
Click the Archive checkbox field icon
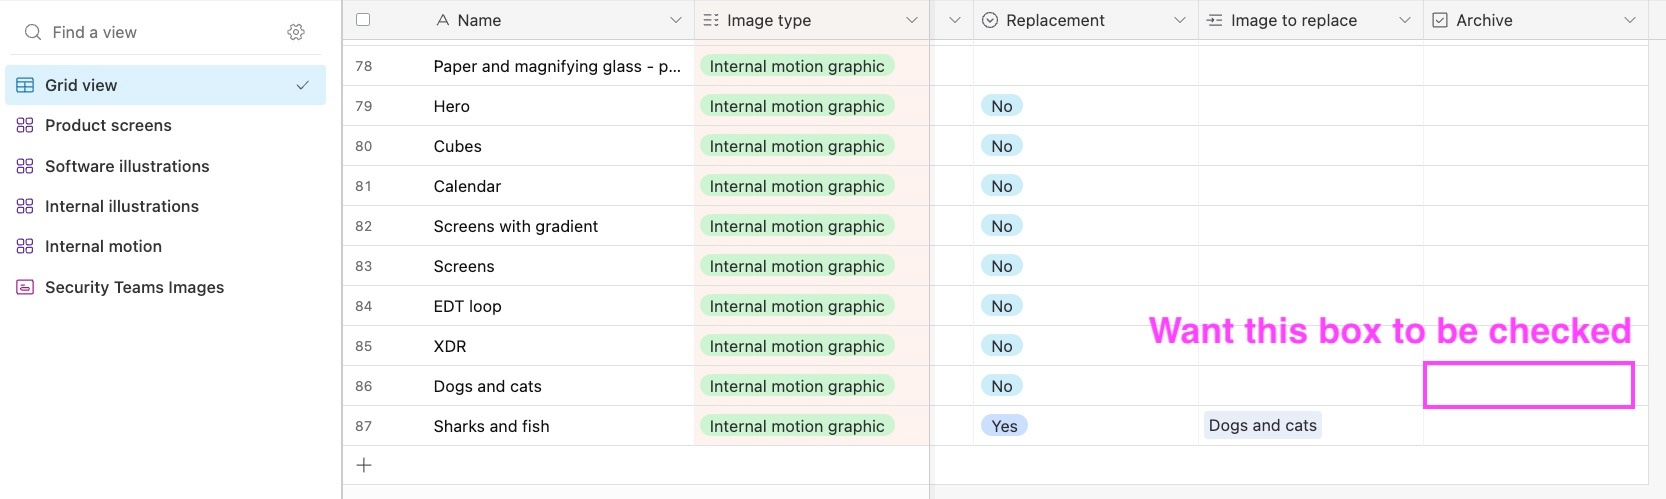pyautogui.click(x=1440, y=20)
